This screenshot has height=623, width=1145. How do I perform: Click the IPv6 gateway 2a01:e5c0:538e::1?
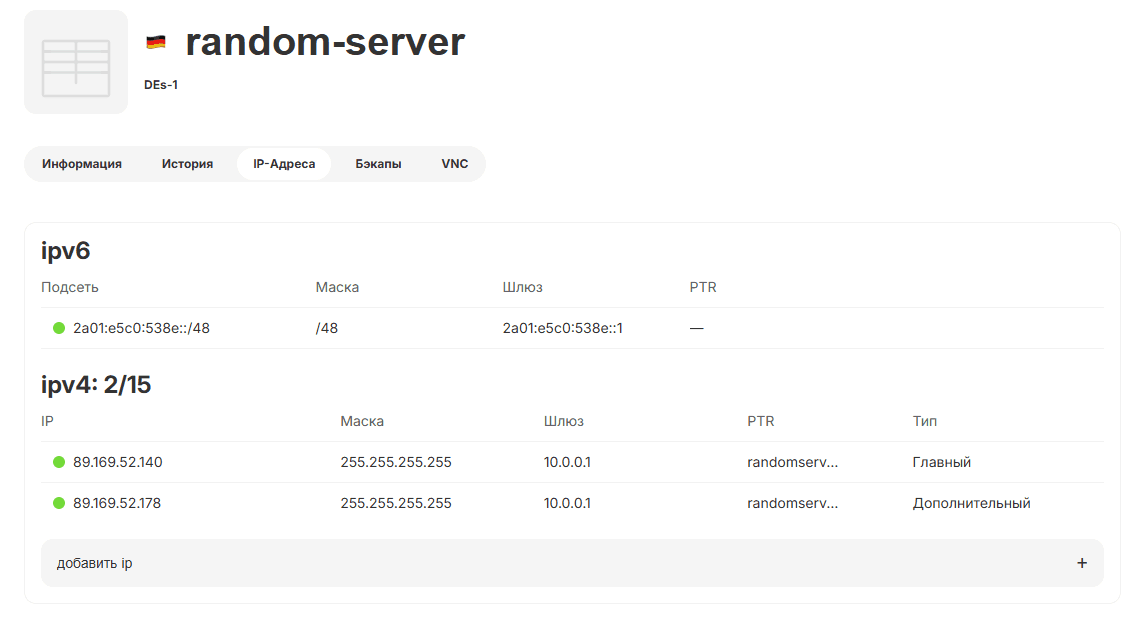[562, 328]
